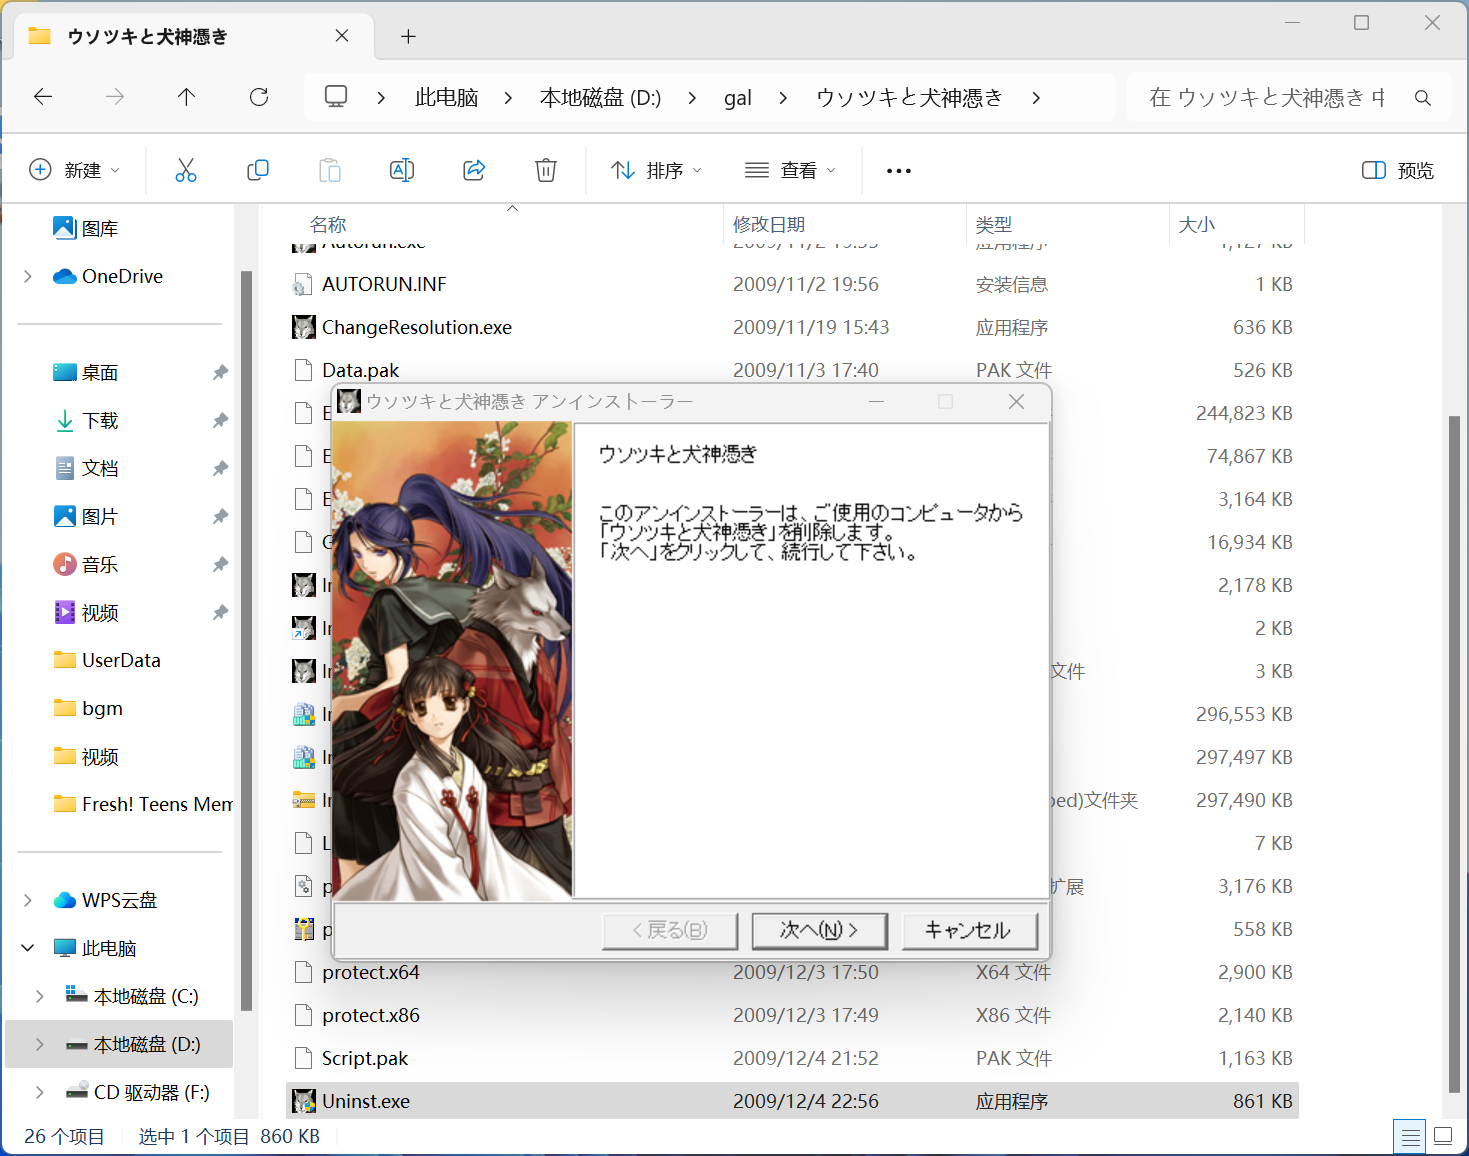Image resolution: width=1469 pixels, height=1156 pixels.
Task: Select the Uninst.exe file
Action: tap(792, 1101)
